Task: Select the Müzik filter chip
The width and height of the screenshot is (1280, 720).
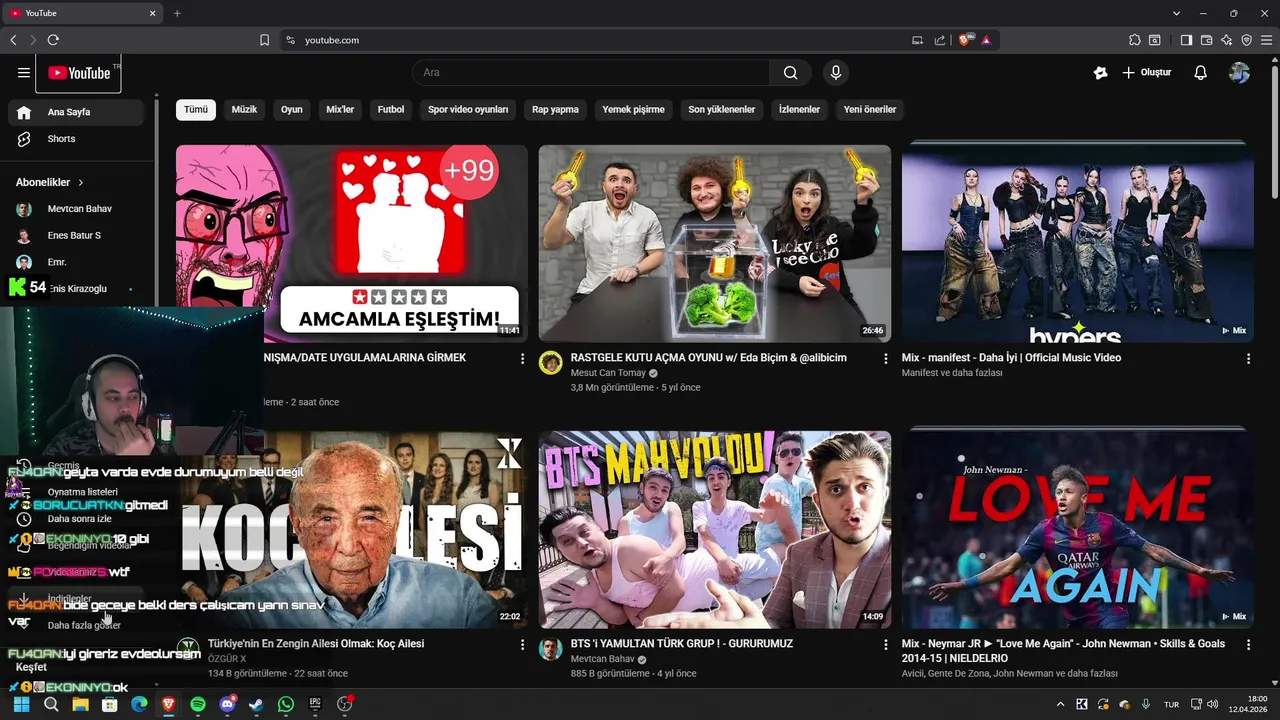Action: 245,110
